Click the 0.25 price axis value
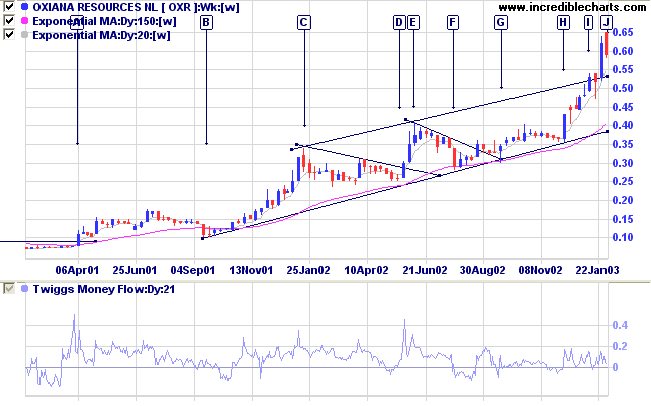The image size is (651, 406). coord(623,181)
